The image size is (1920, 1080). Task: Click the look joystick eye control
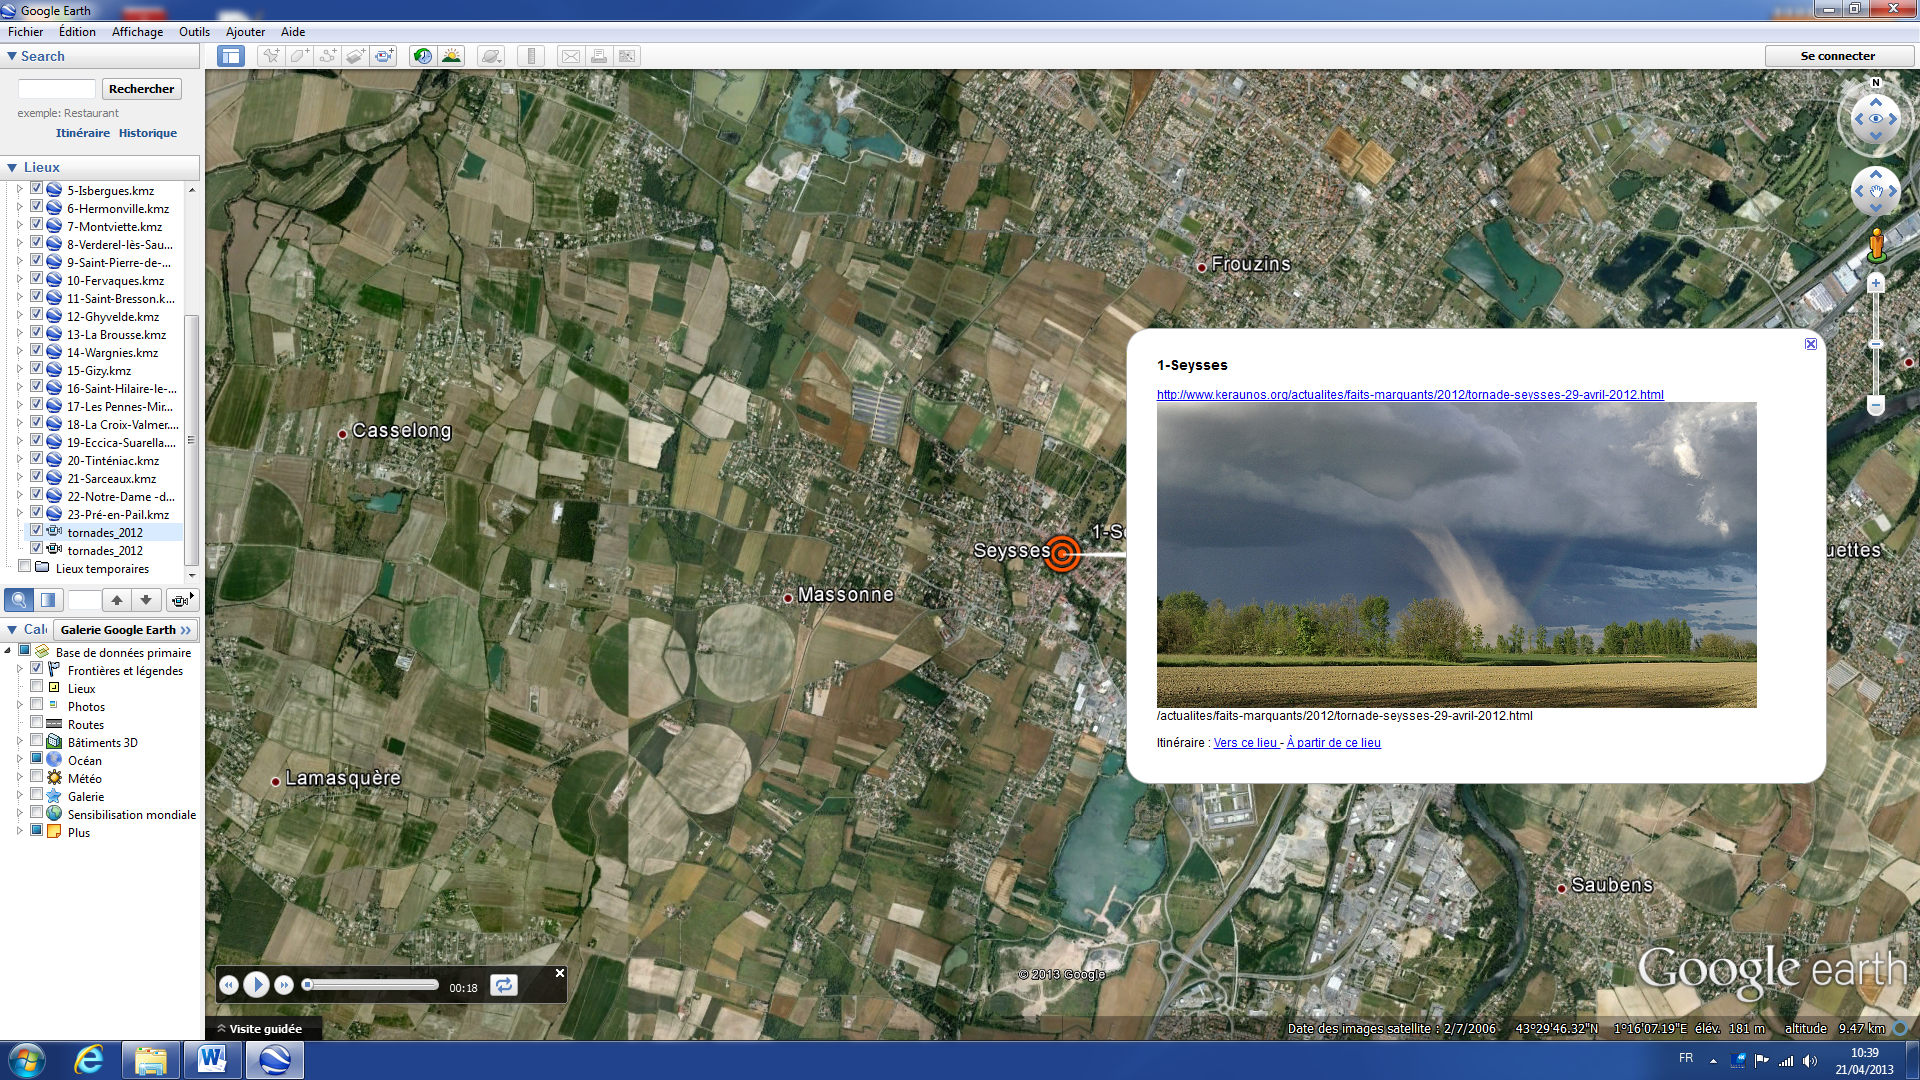click(1876, 118)
